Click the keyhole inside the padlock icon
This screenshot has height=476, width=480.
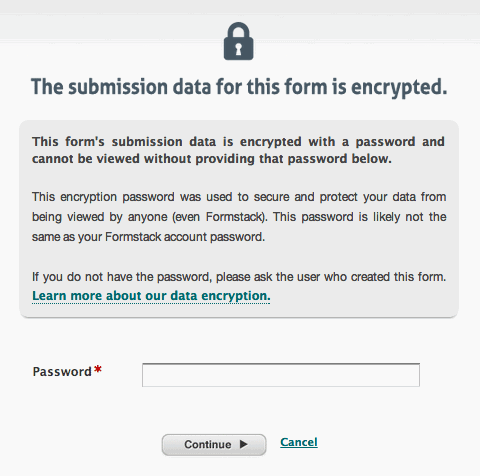click(238, 49)
